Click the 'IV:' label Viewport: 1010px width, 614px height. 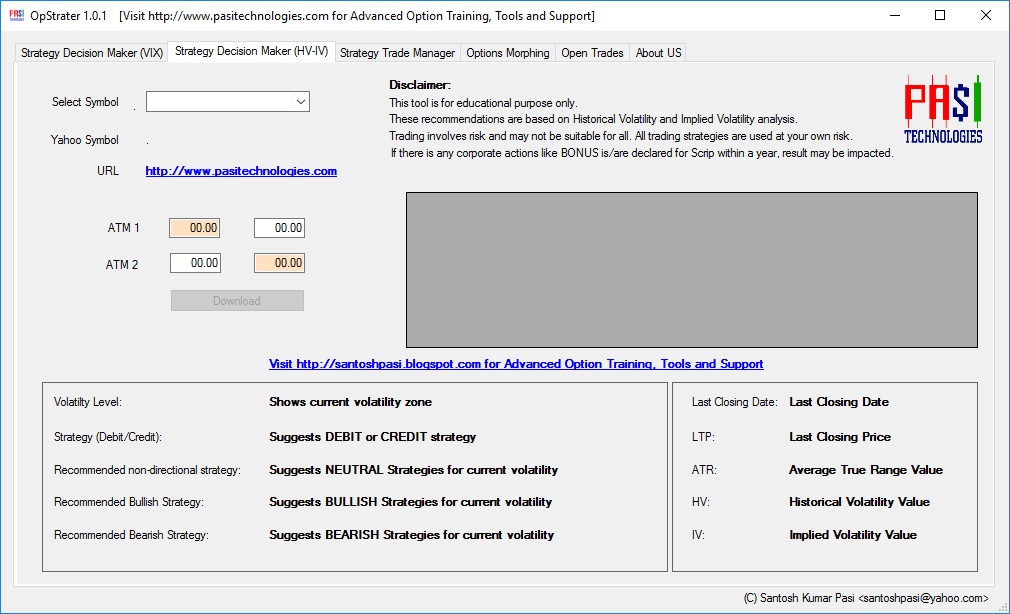coord(698,535)
